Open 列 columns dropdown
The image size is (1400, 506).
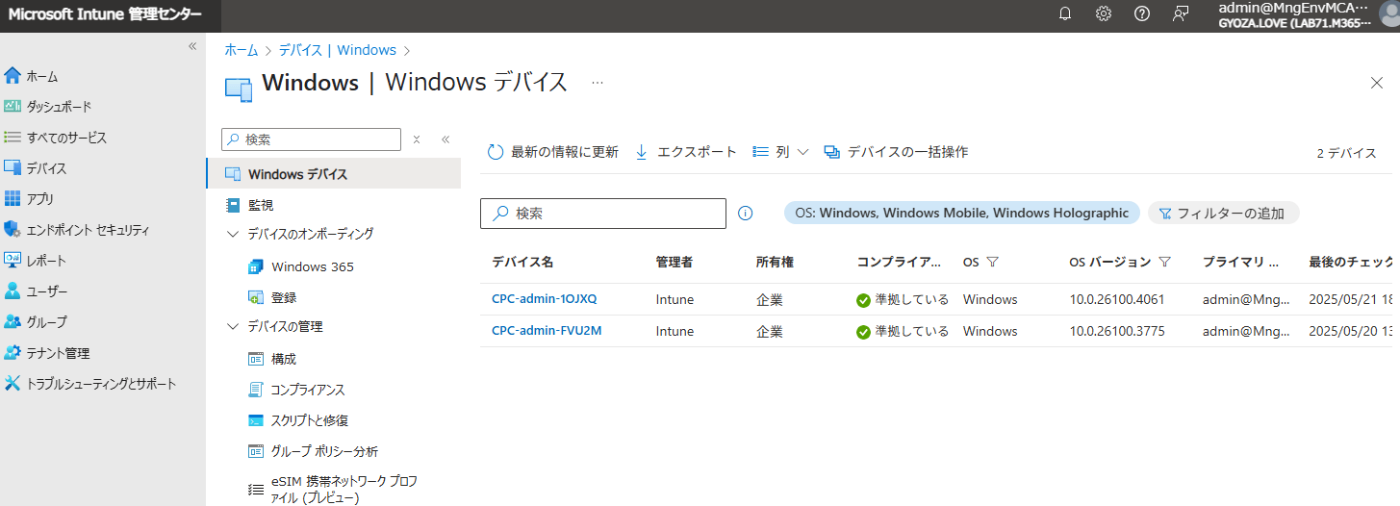[x=780, y=152]
